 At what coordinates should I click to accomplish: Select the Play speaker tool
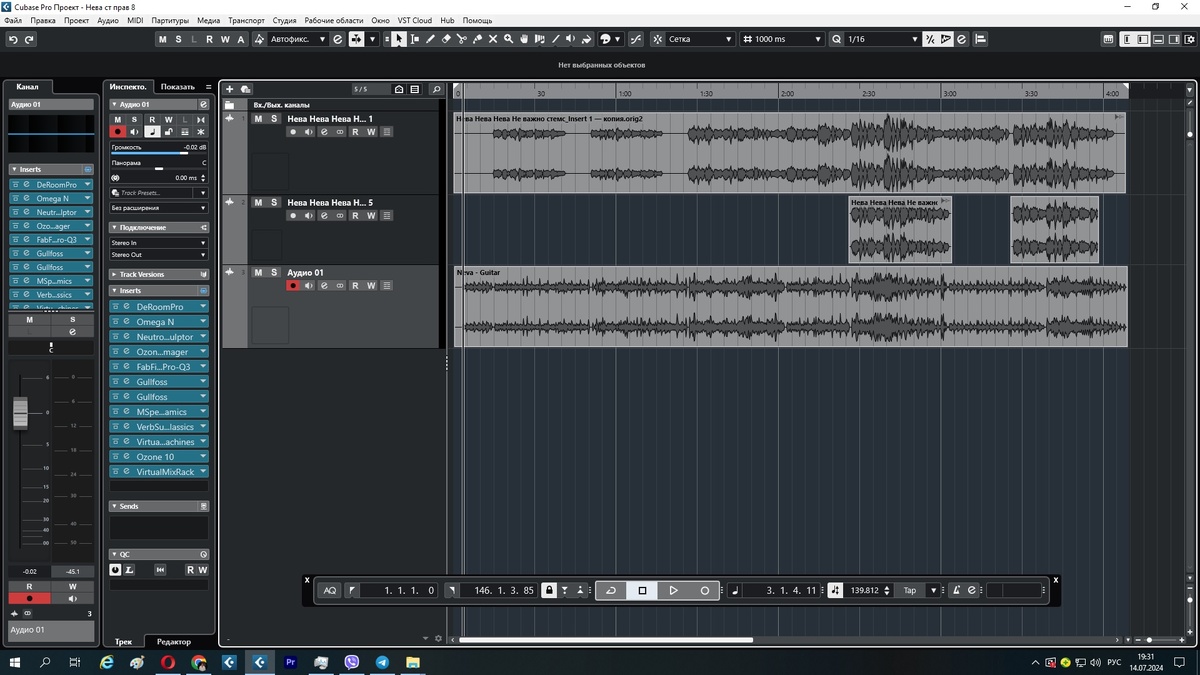click(572, 39)
